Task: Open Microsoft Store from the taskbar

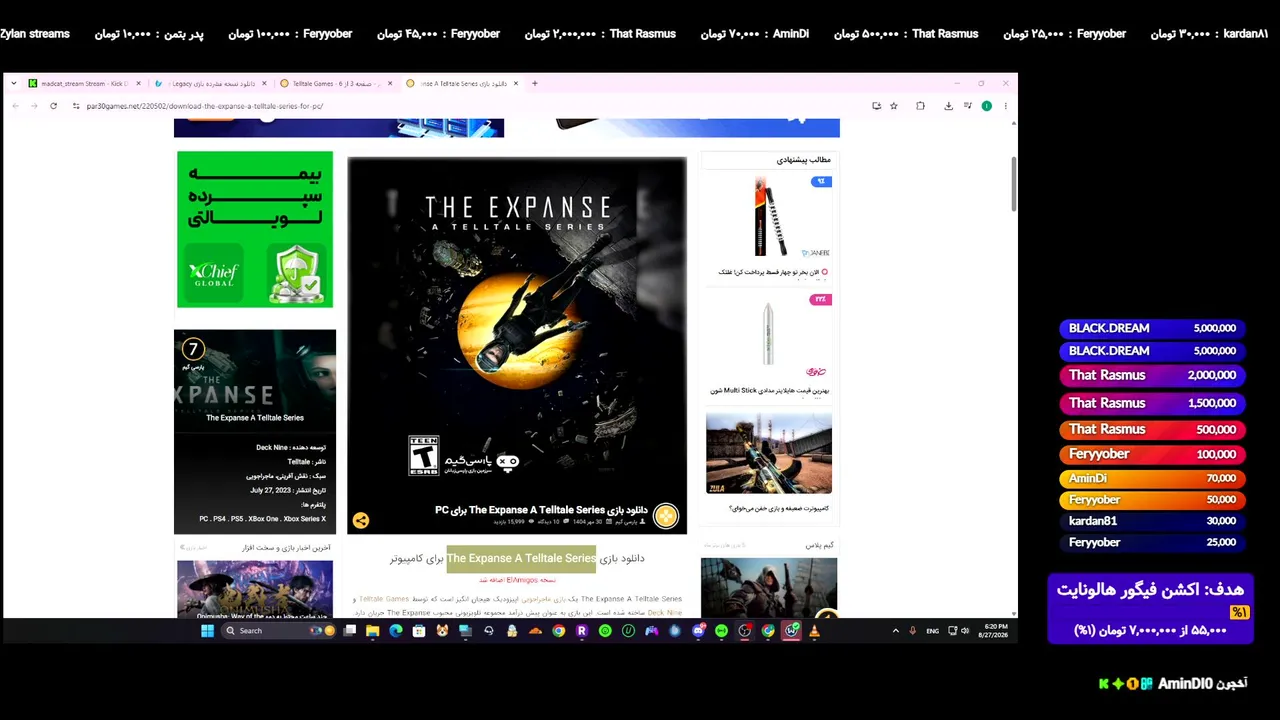Action: click(x=419, y=631)
